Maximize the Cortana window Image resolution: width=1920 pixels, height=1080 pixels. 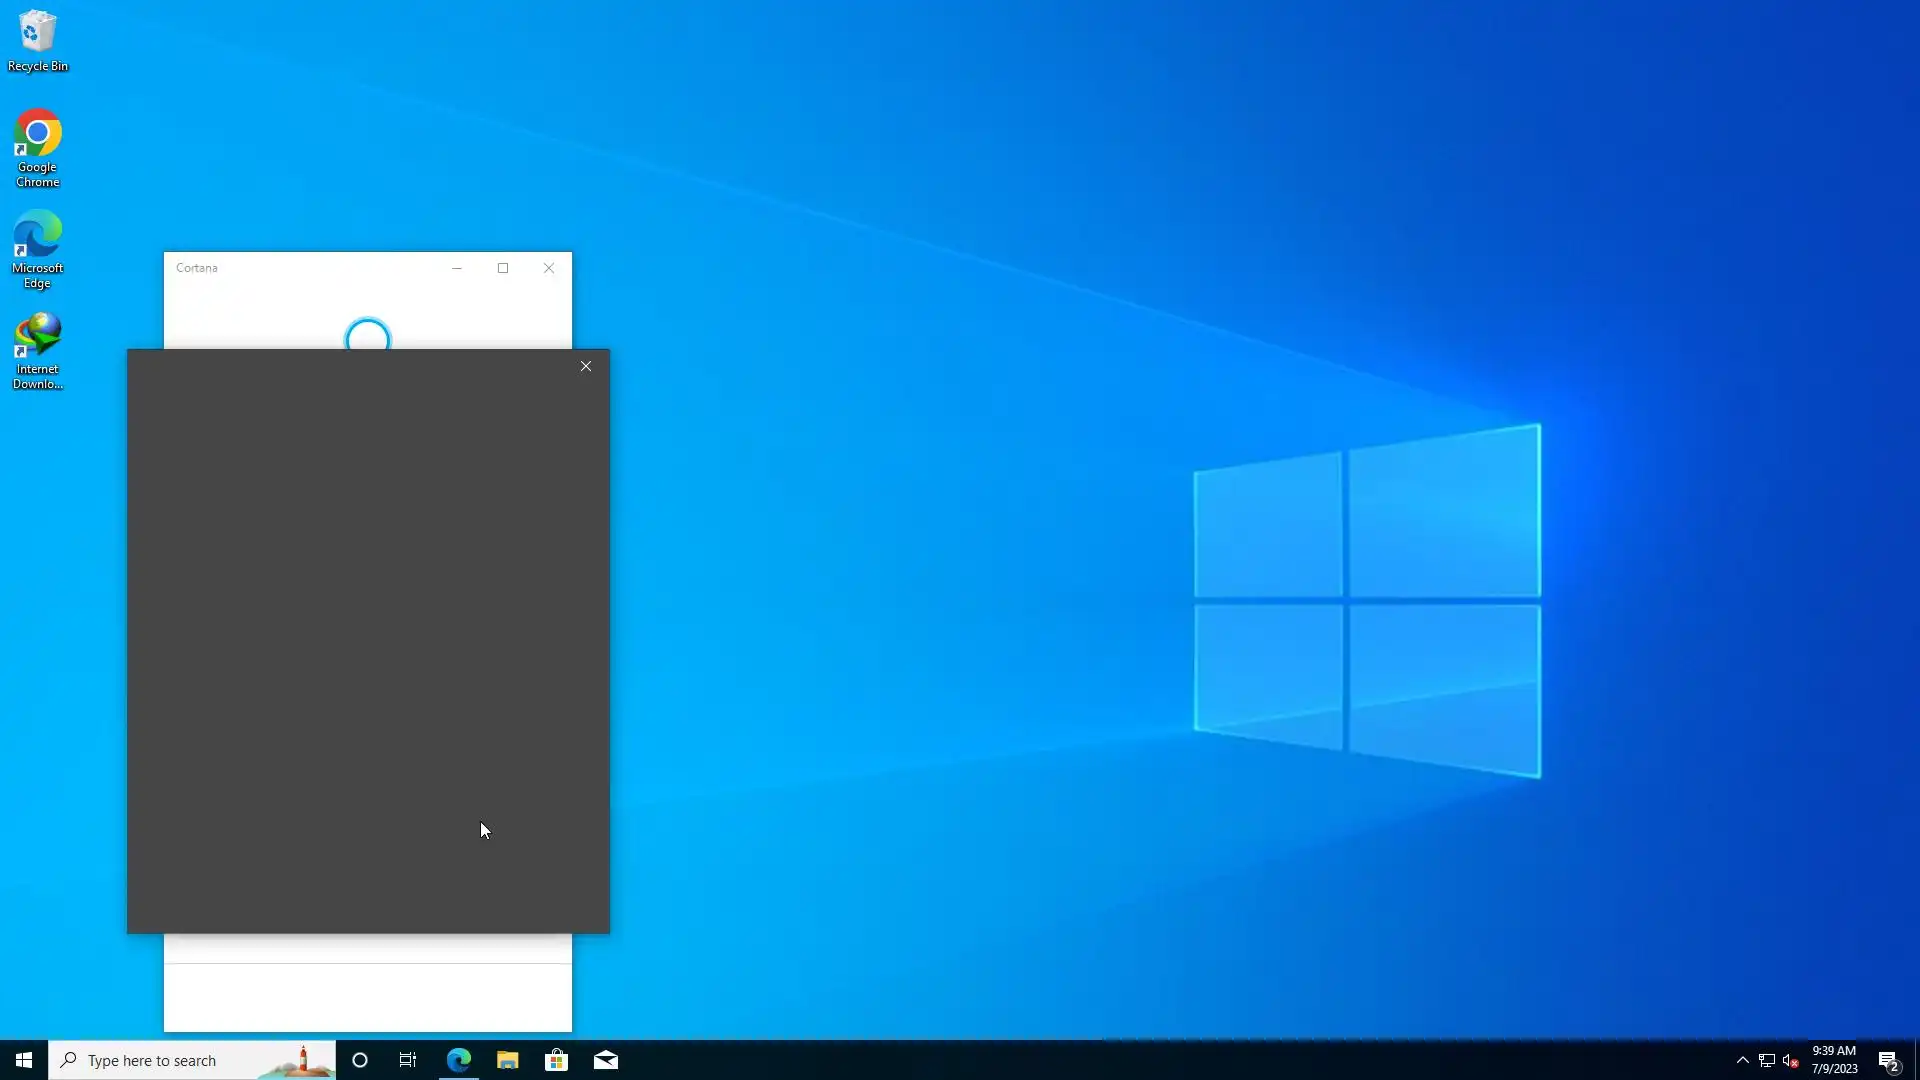point(503,268)
